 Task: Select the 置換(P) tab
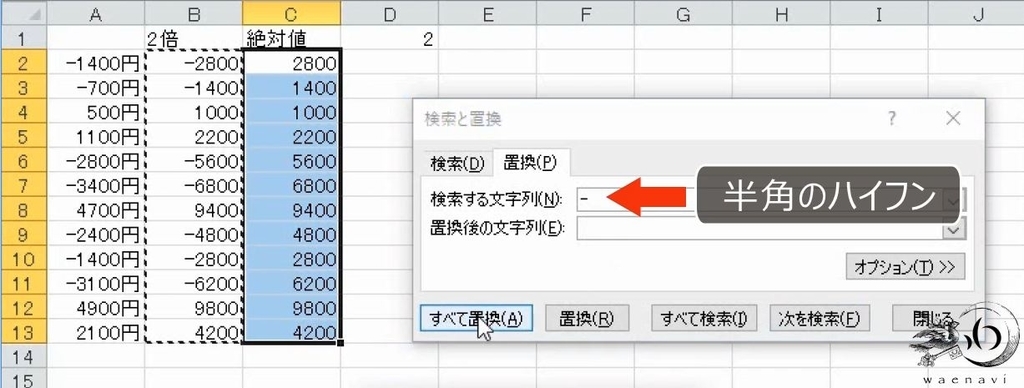530,163
